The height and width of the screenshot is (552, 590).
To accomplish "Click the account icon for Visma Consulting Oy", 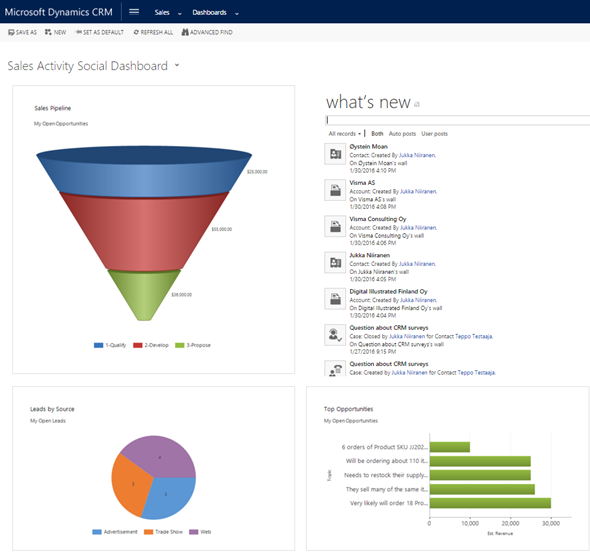I will pos(335,226).
